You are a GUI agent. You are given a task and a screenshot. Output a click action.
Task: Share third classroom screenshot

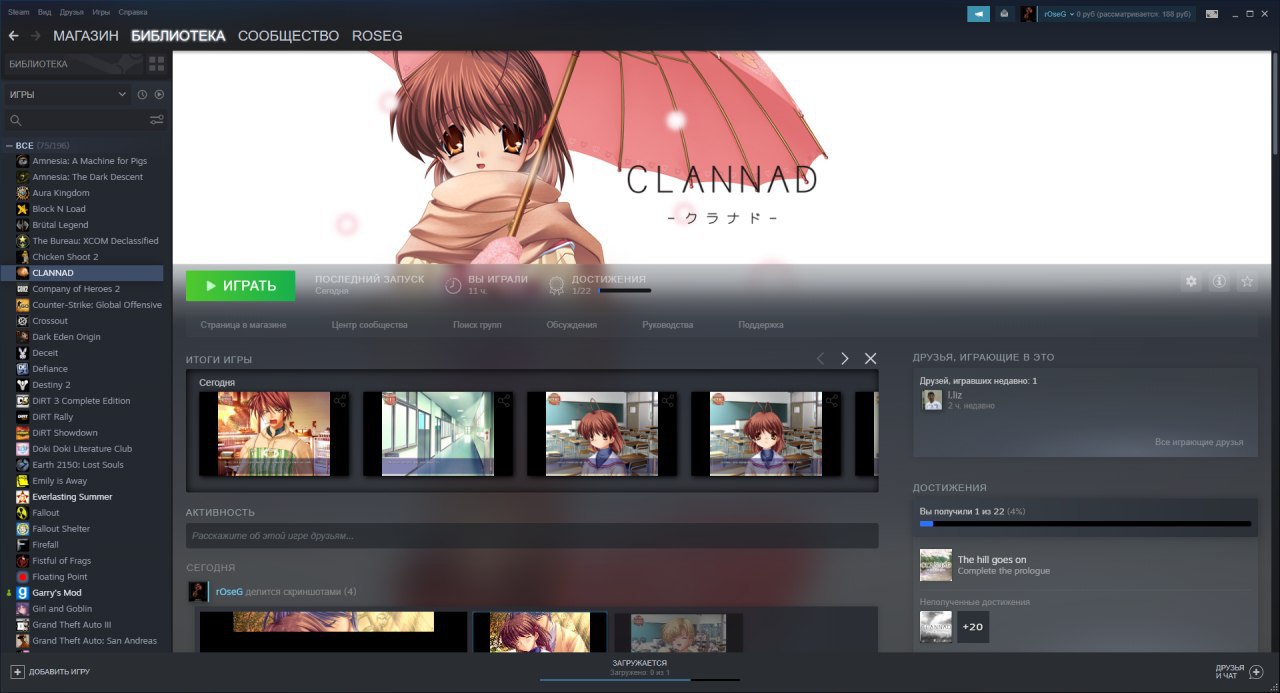coord(668,401)
